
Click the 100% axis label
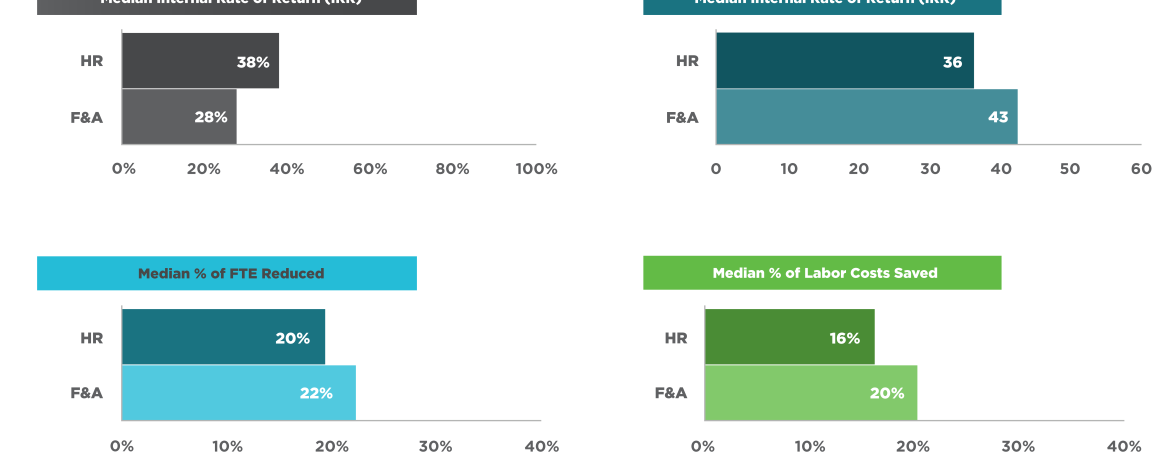[536, 169]
